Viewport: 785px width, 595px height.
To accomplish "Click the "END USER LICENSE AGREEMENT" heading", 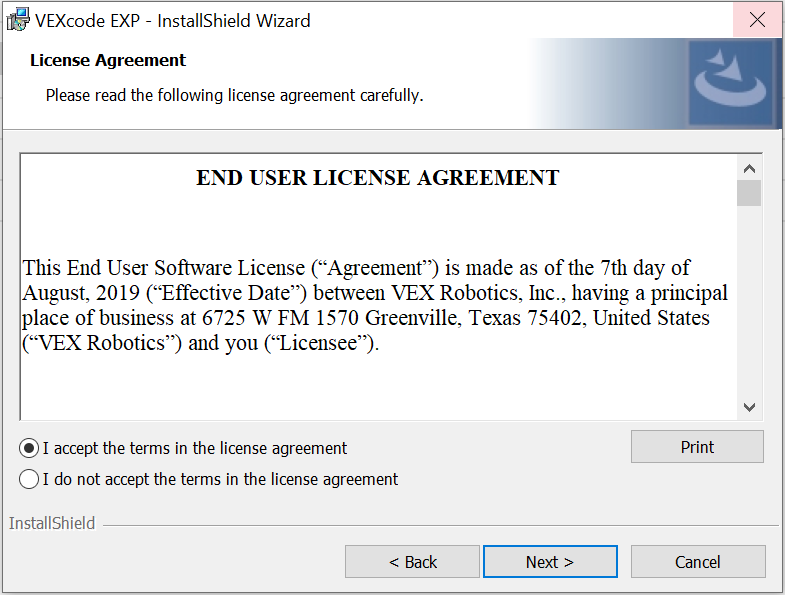I will point(377,178).
